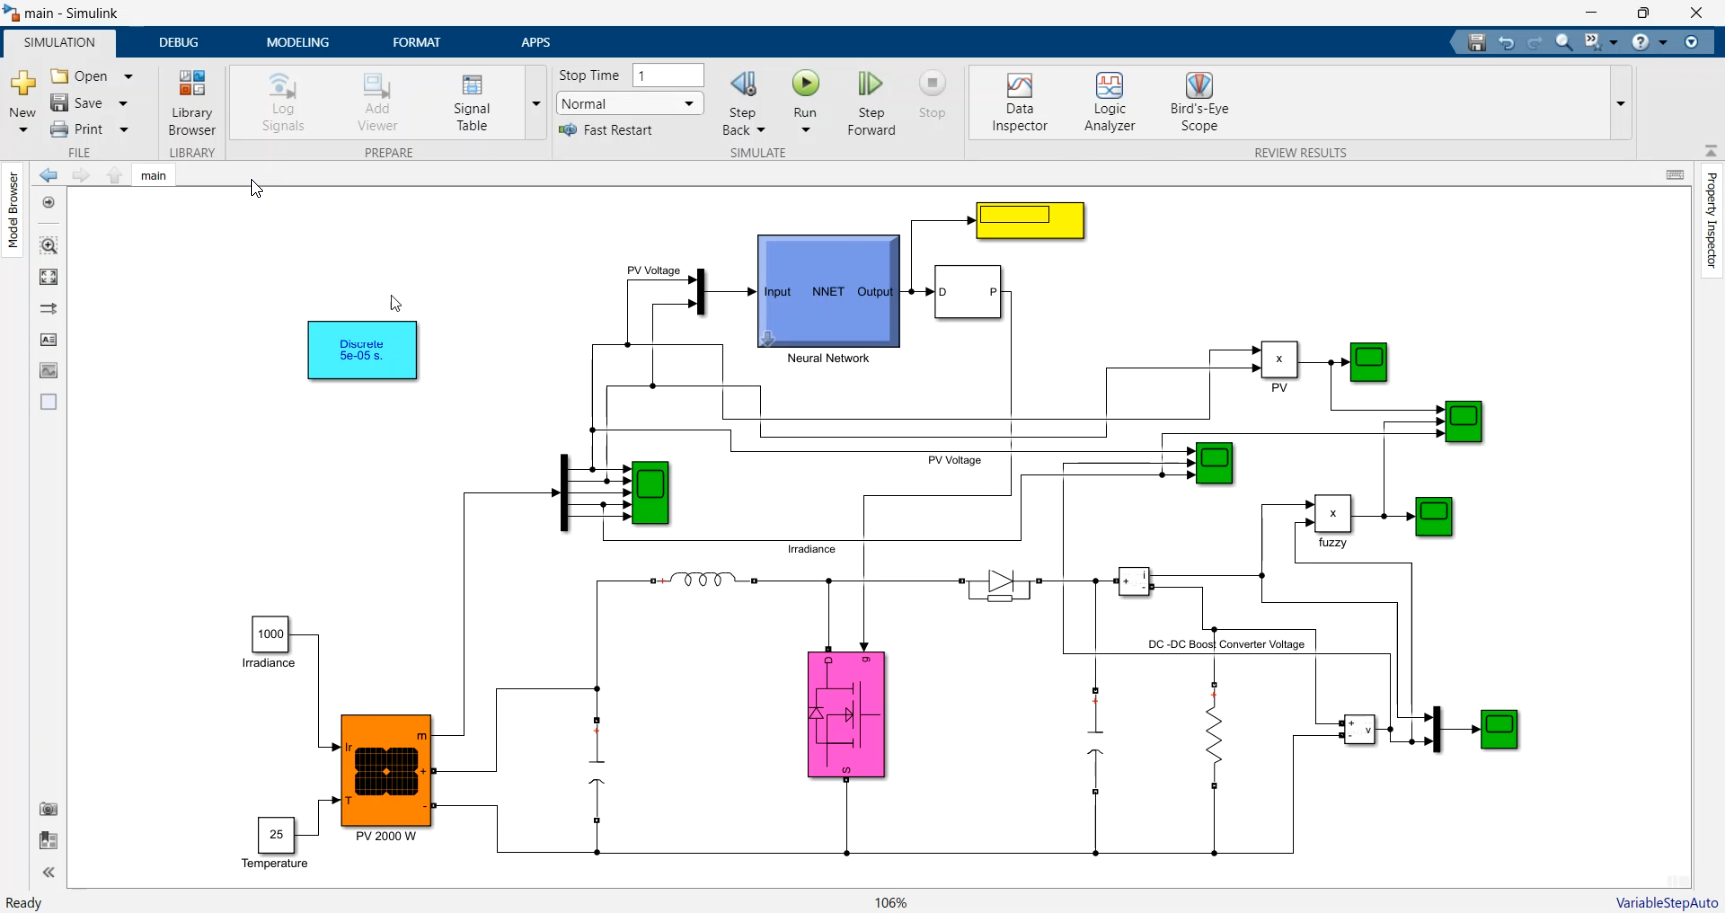Click the quick-access Save icon
Screen dimensions: 1725x913
point(1477,42)
